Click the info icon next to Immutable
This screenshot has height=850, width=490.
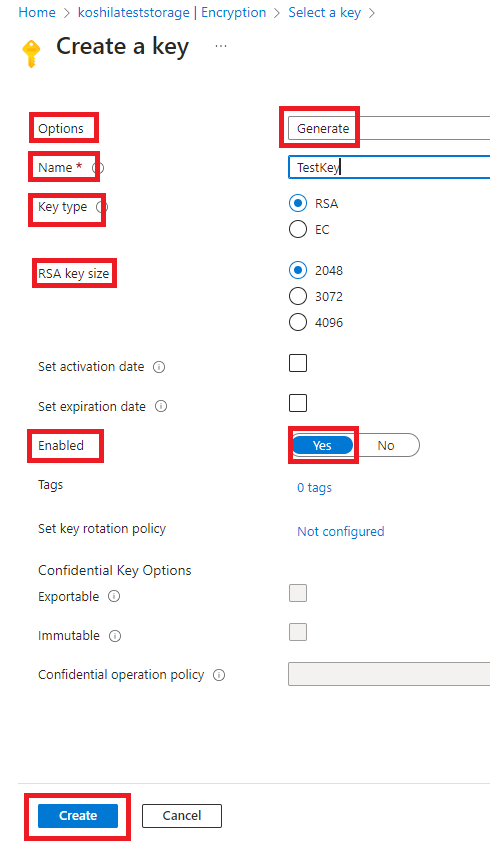point(115,636)
